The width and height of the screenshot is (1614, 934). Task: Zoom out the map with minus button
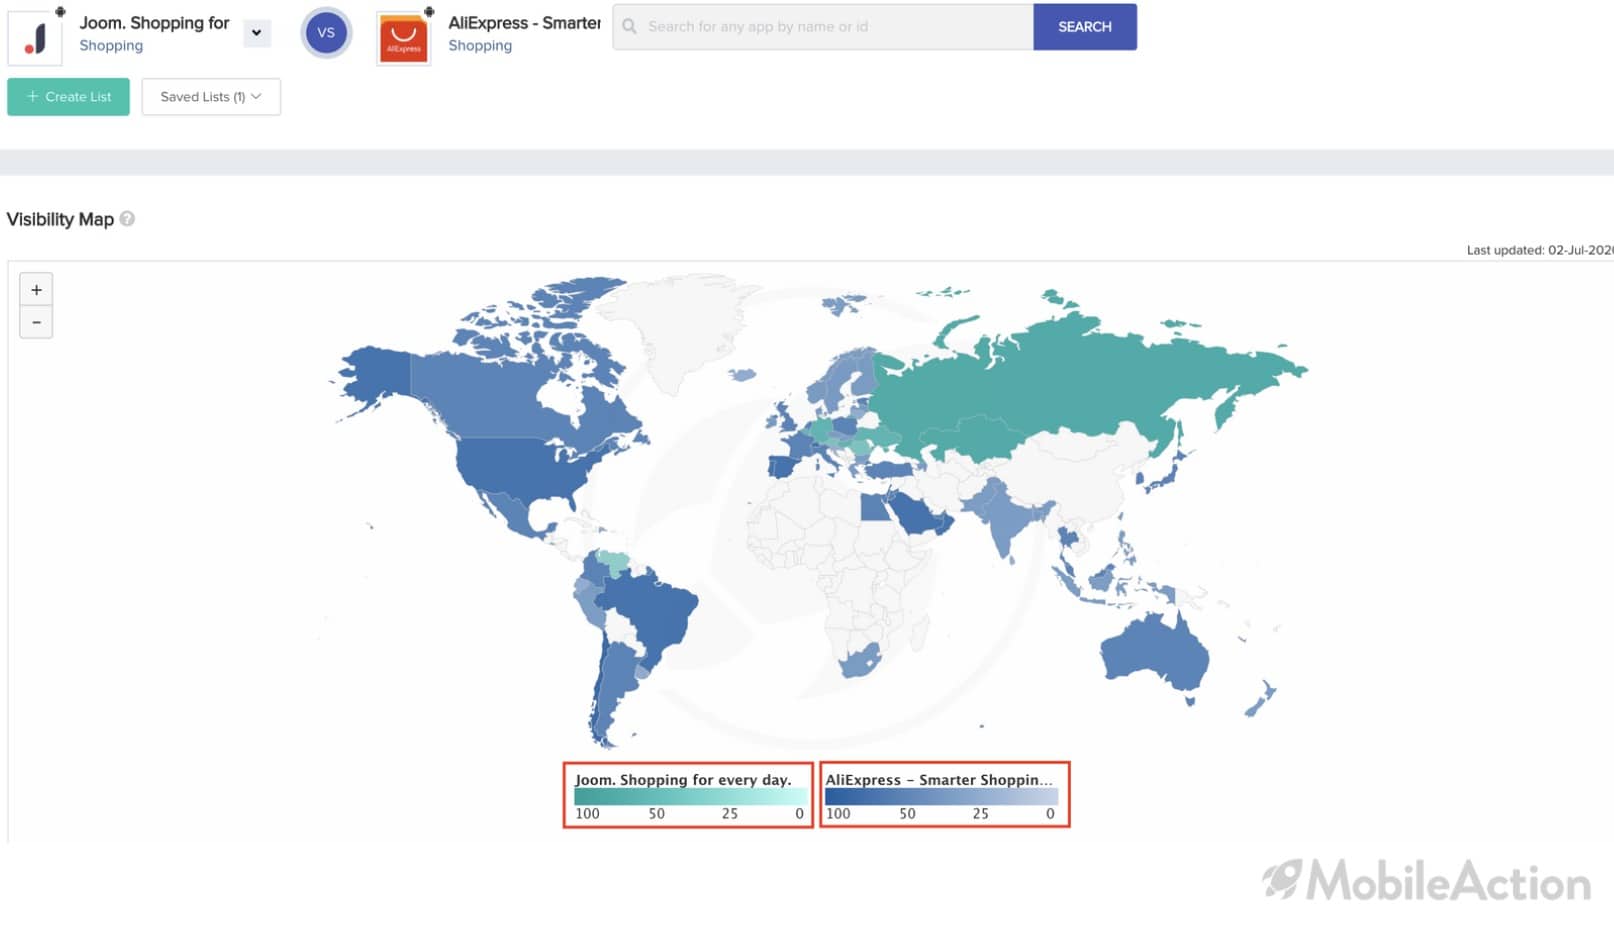click(x=36, y=322)
